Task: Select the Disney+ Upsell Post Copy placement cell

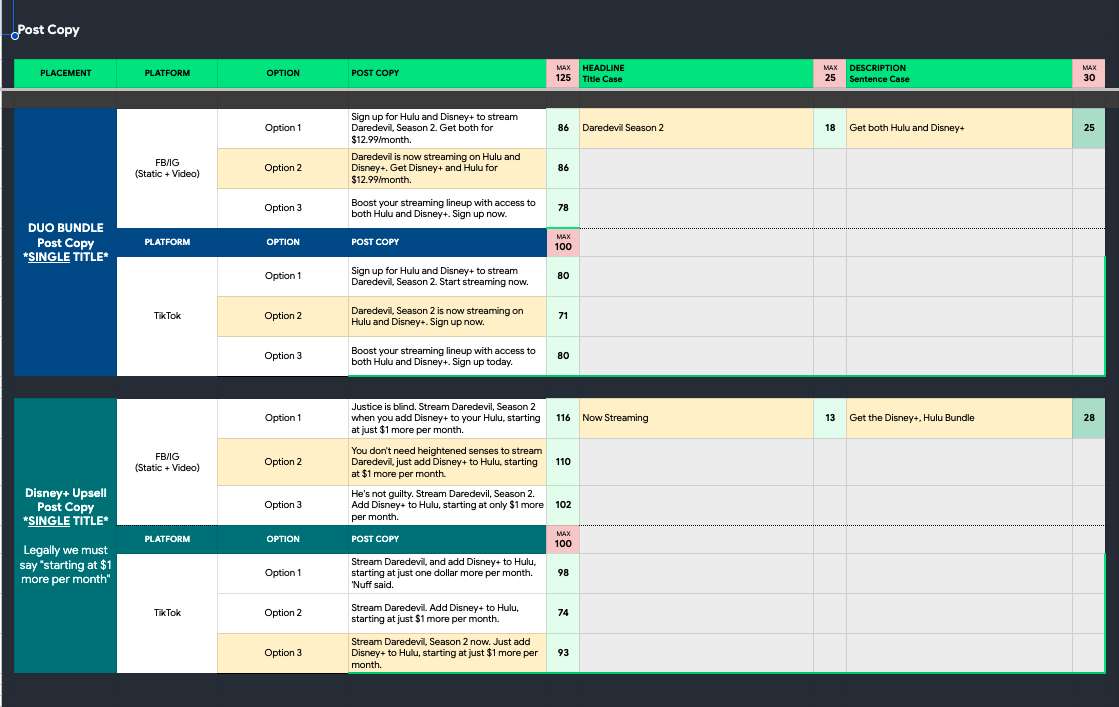Action: [66, 535]
